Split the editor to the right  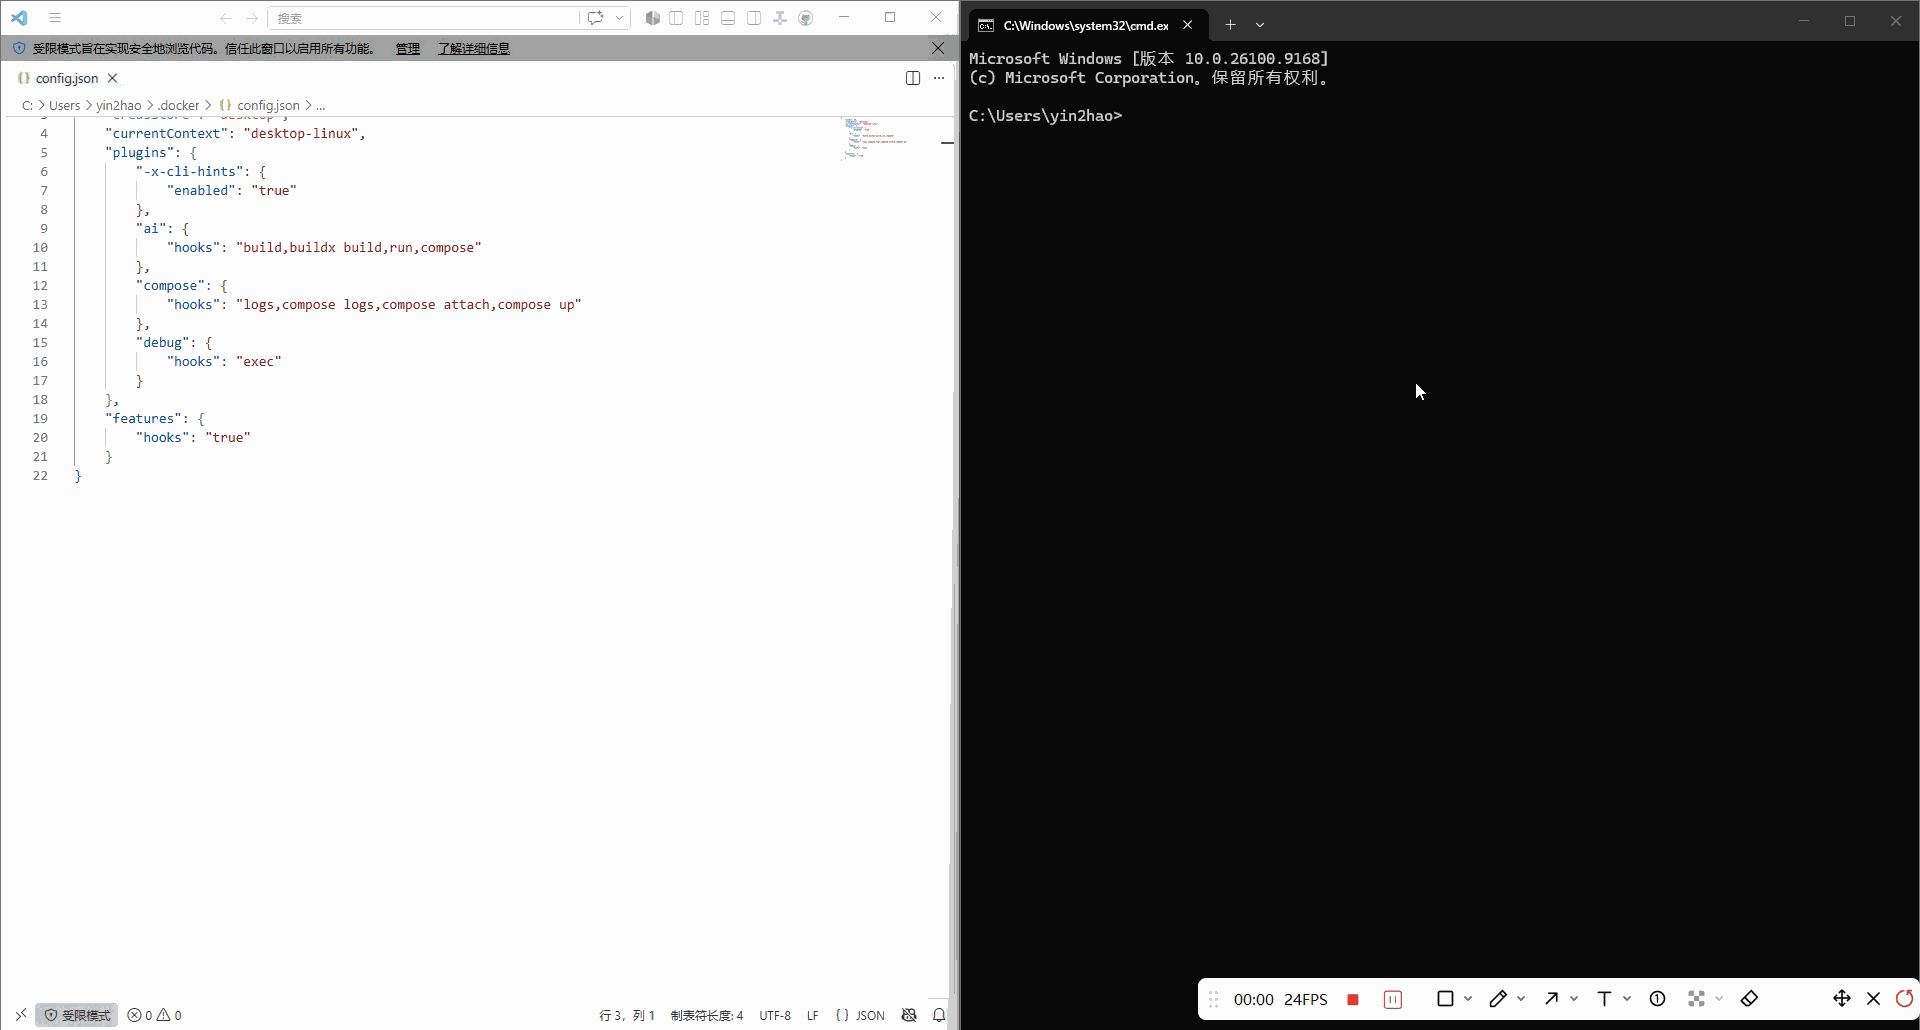coord(913,78)
